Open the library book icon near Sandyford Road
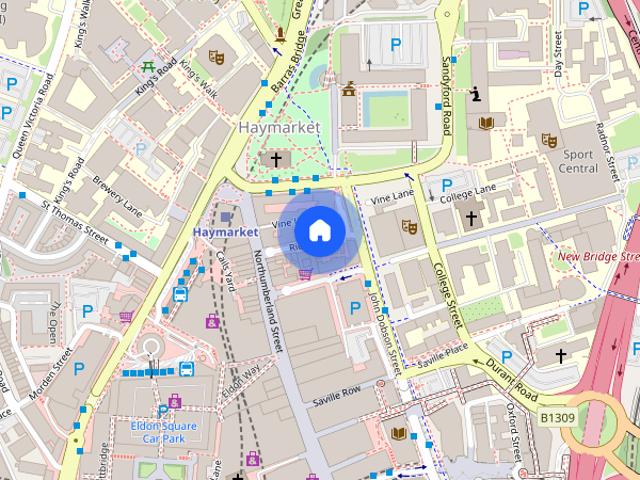Screen dimensions: 640x480 (x=486, y=122)
